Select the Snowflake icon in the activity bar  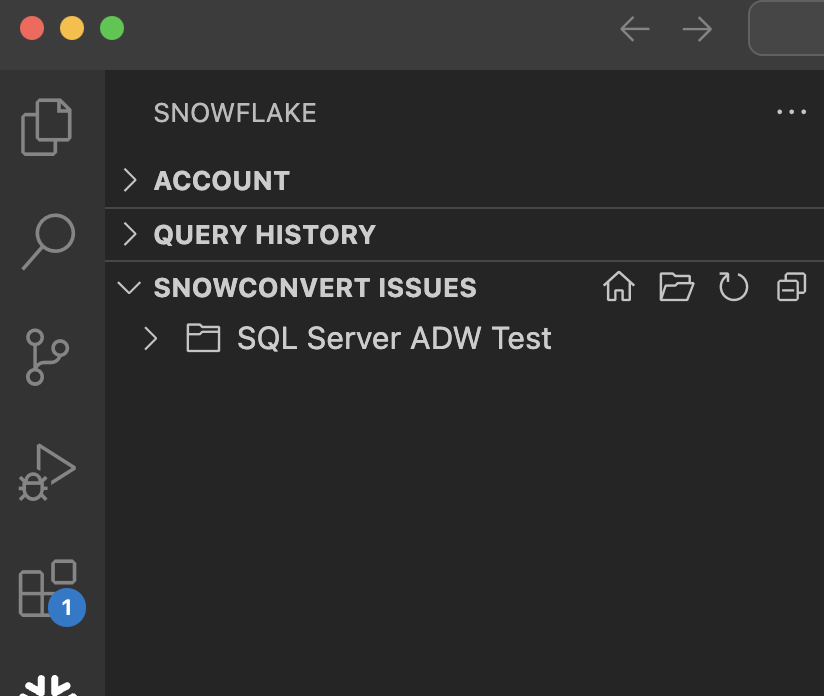point(49,688)
